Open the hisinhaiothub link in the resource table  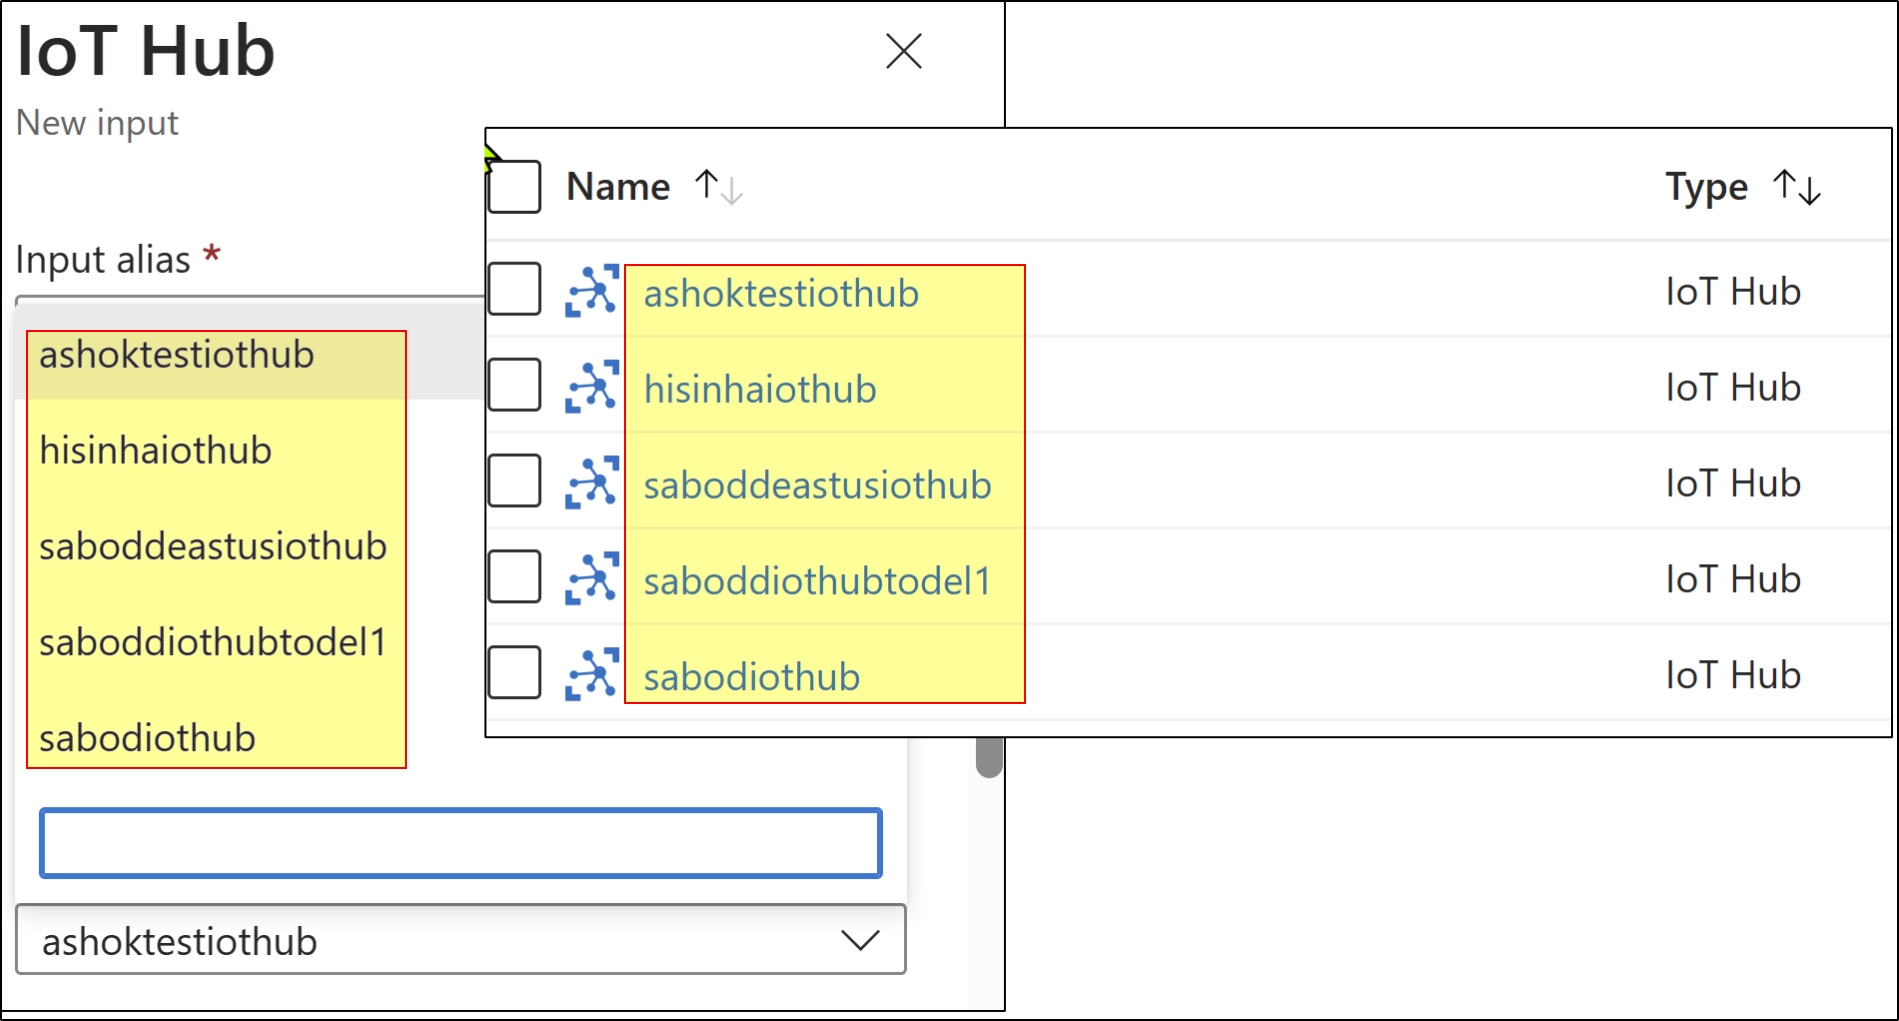tap(760, 390)
